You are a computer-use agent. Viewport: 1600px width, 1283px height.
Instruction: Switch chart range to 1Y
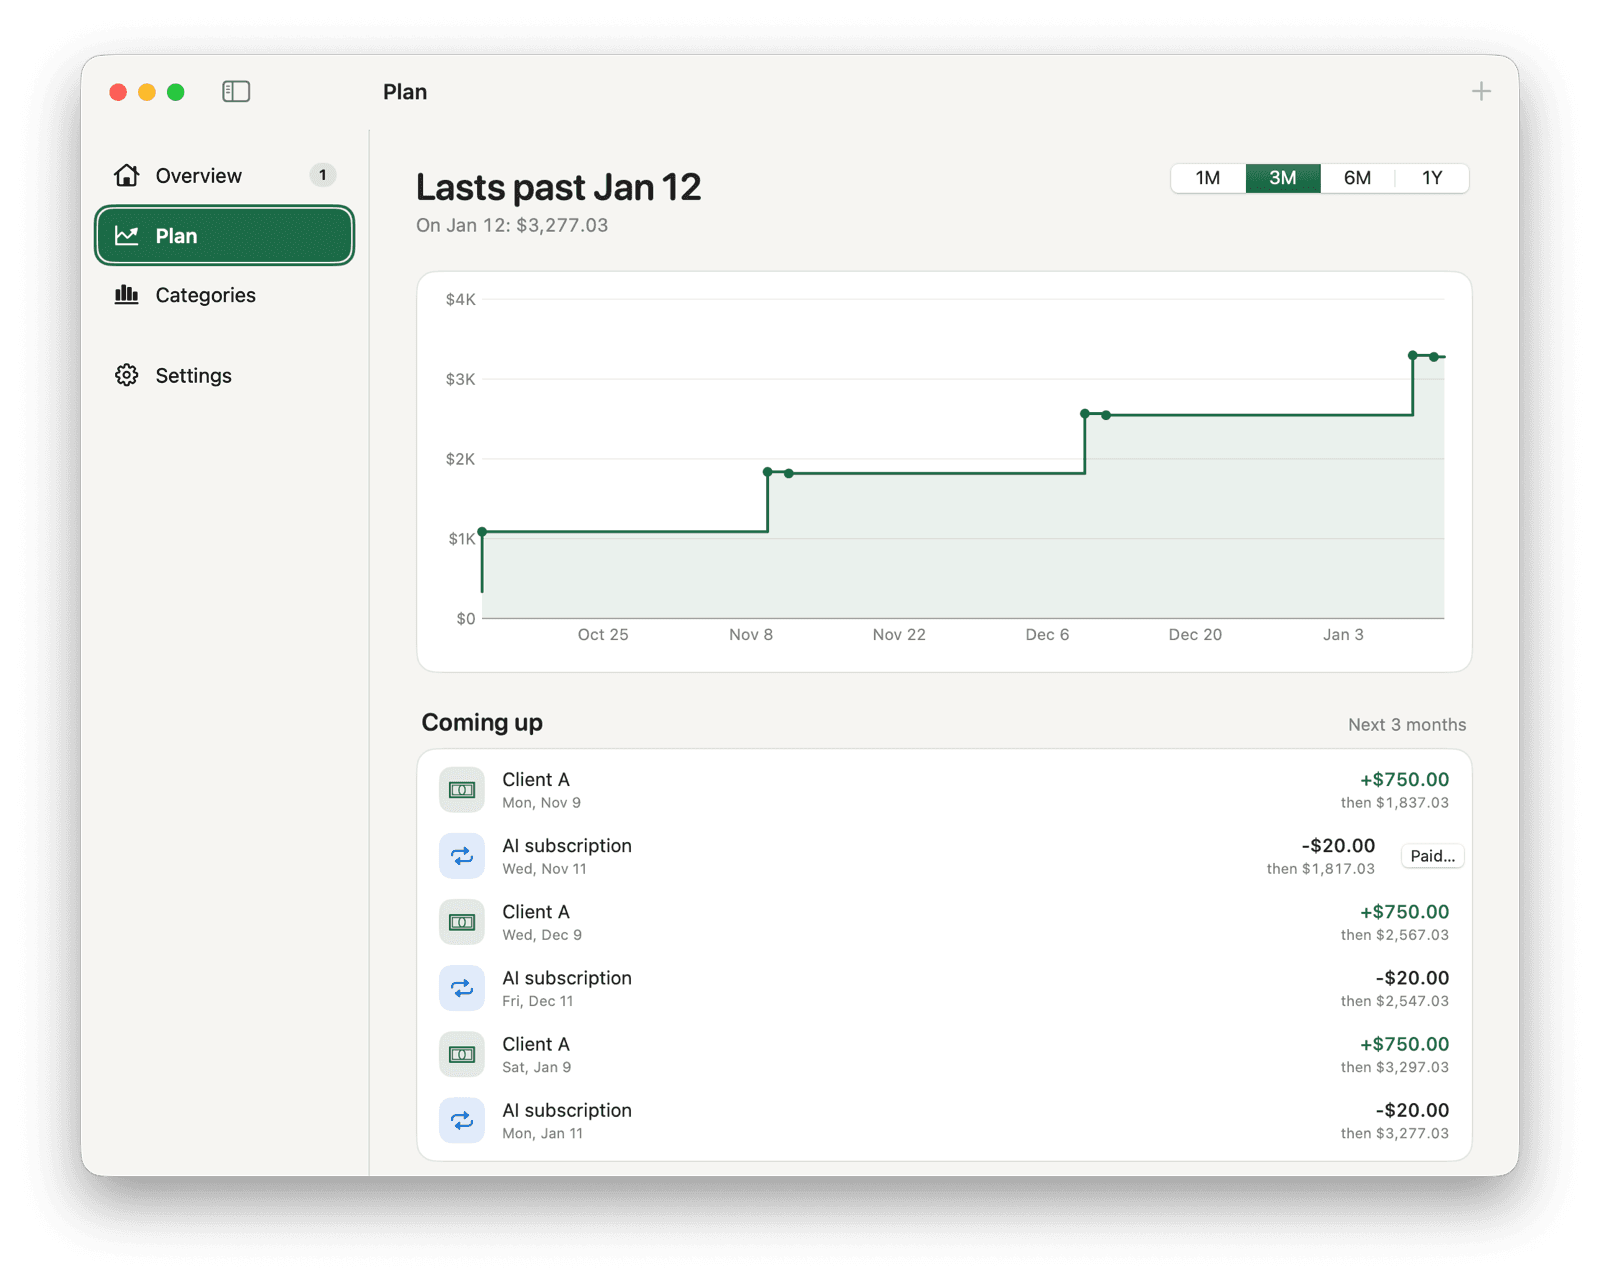pyautogui.click(x=1432, y=178)
